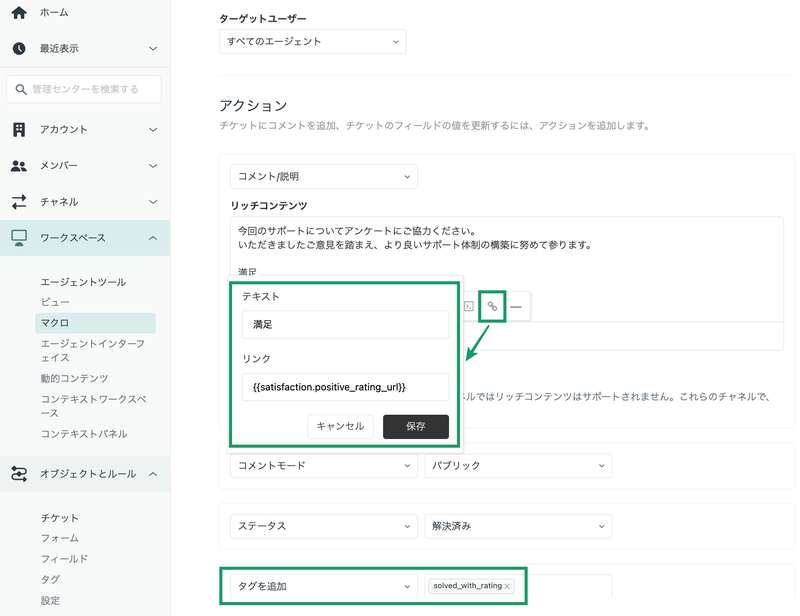Open the 解決済み status value dropdown

click(518, 526)
